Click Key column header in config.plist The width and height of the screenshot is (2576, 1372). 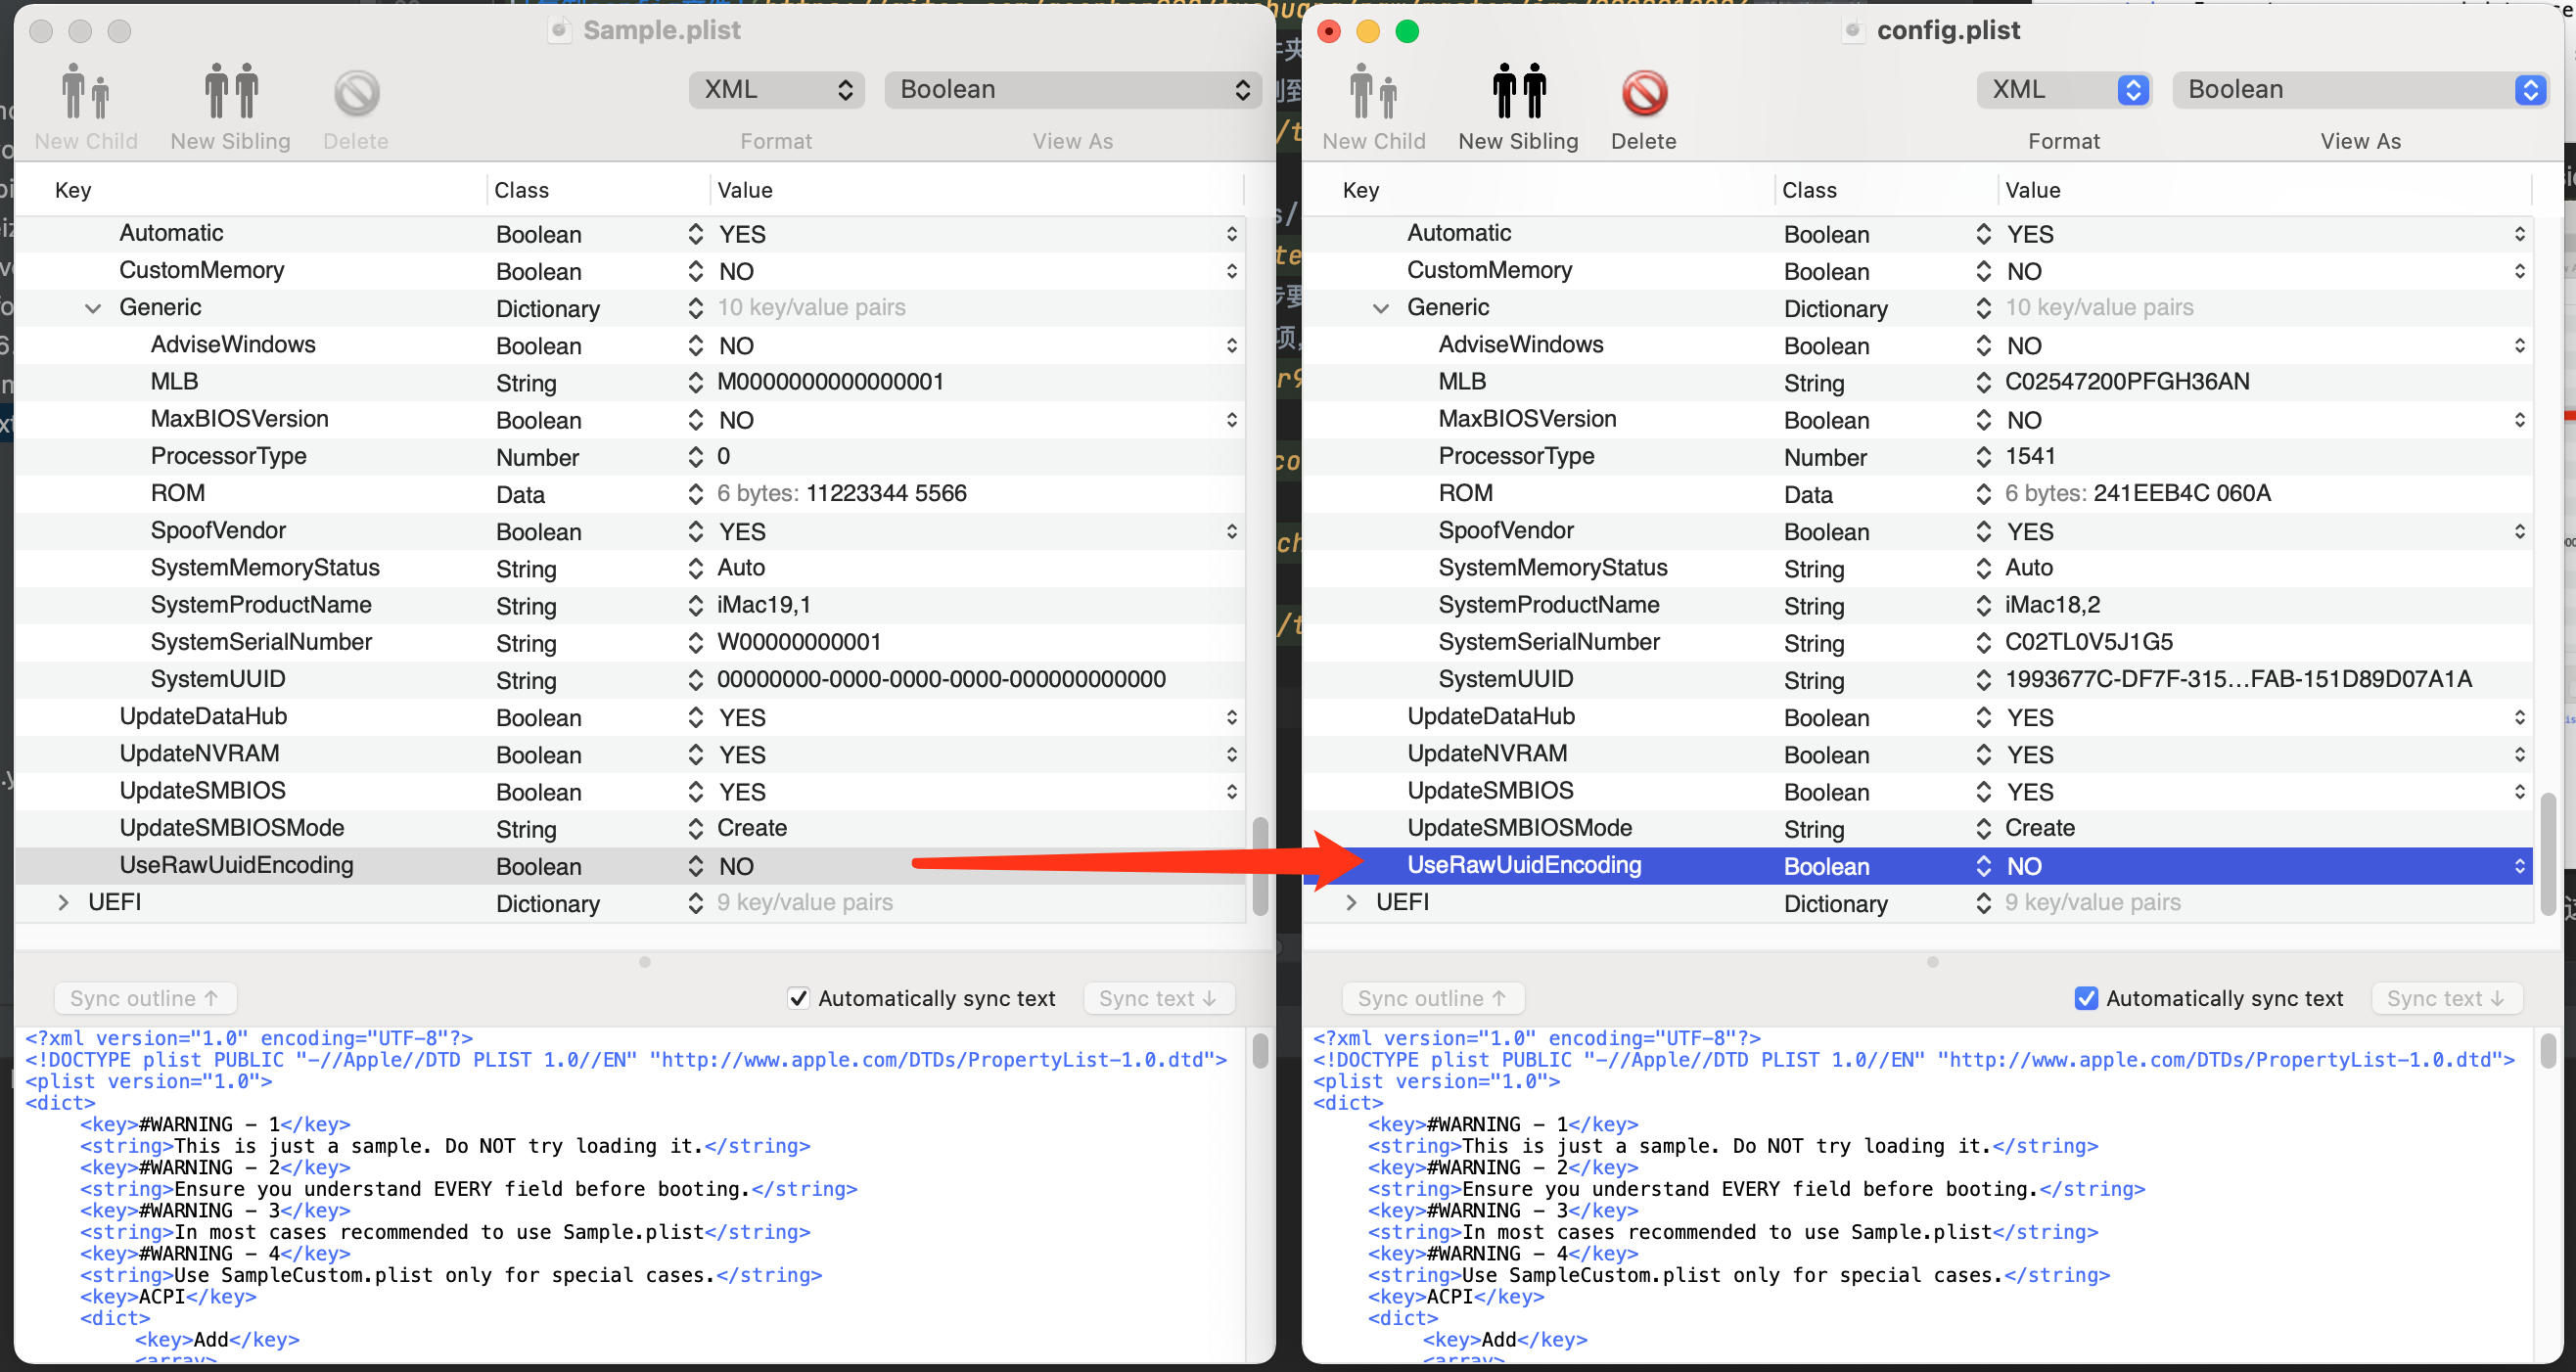click(x=1361, y=190)
